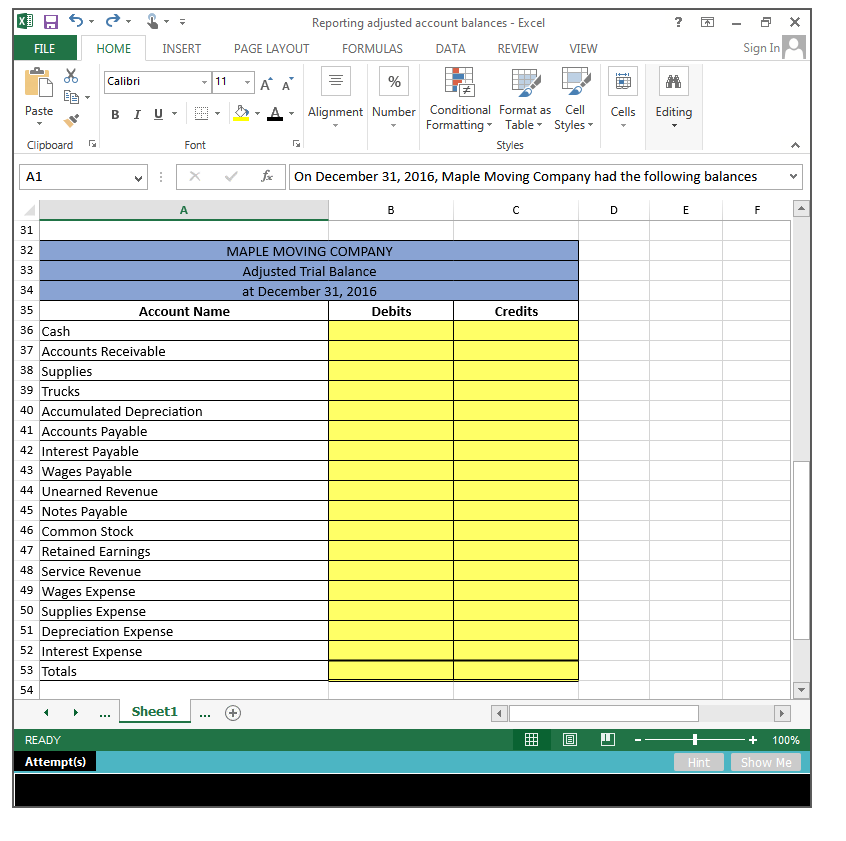
Task: Open the Alignment group
Action: (336, 98)
